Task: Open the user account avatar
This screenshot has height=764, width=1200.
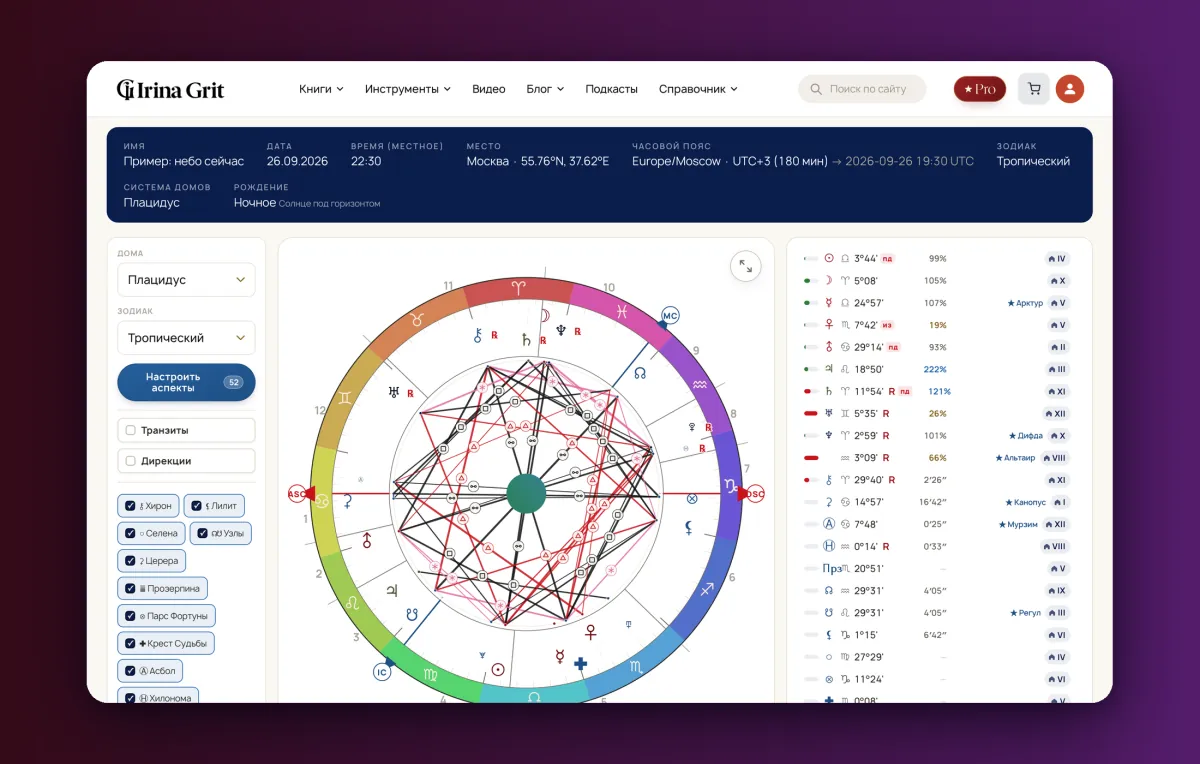Action: click(x=1070, y=89)
